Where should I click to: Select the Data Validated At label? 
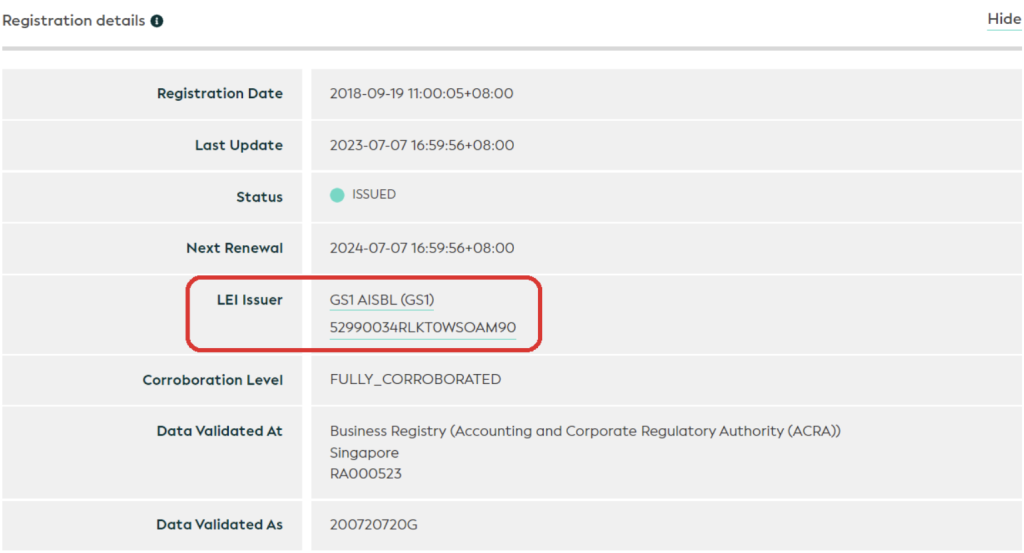219,432
